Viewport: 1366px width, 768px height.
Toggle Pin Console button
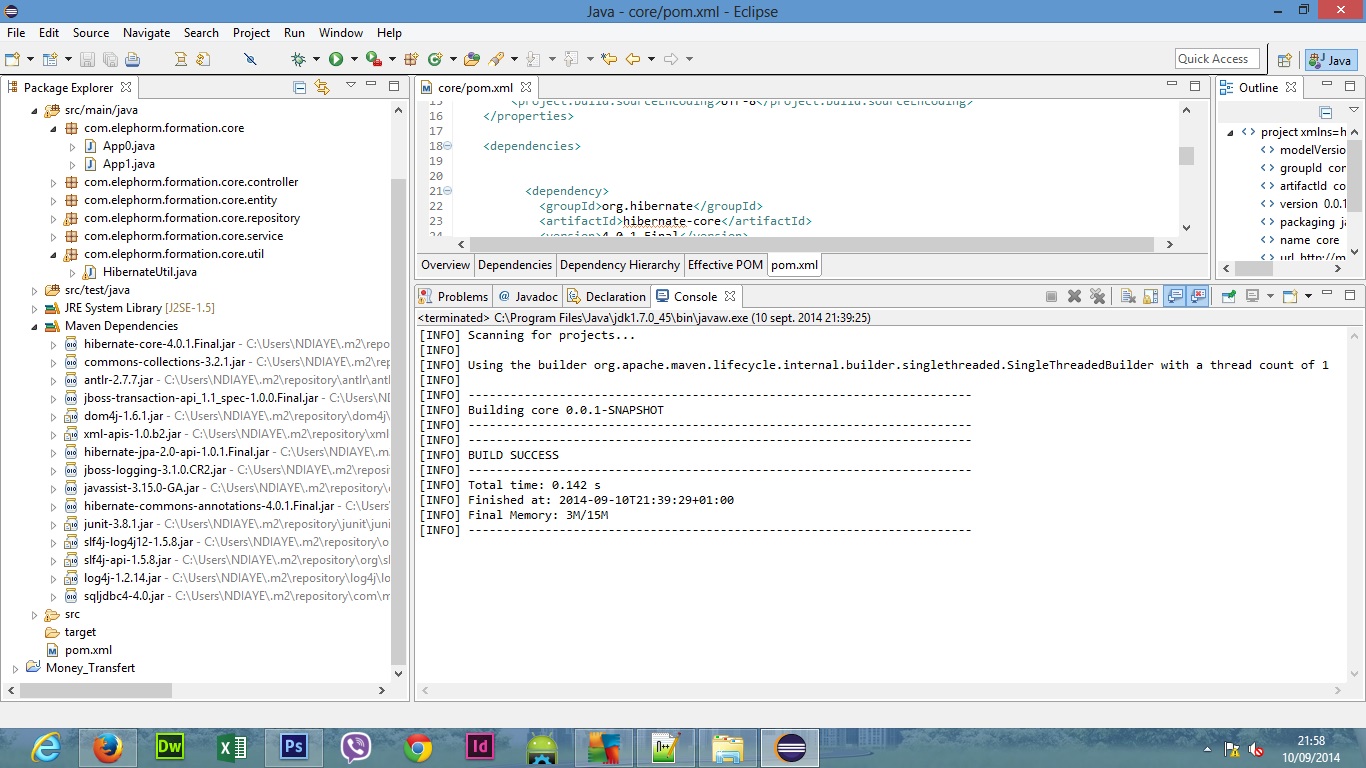click(x=1228, y=296)
